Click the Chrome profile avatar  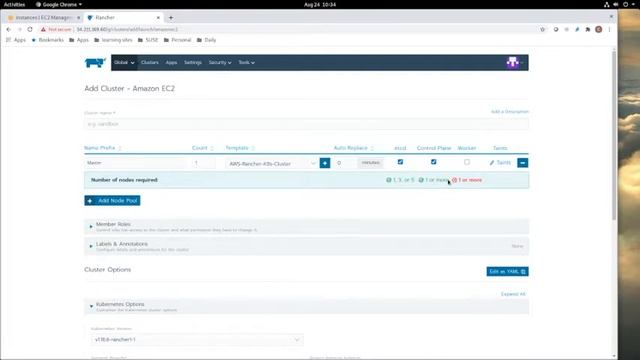[x=599, y=29]
